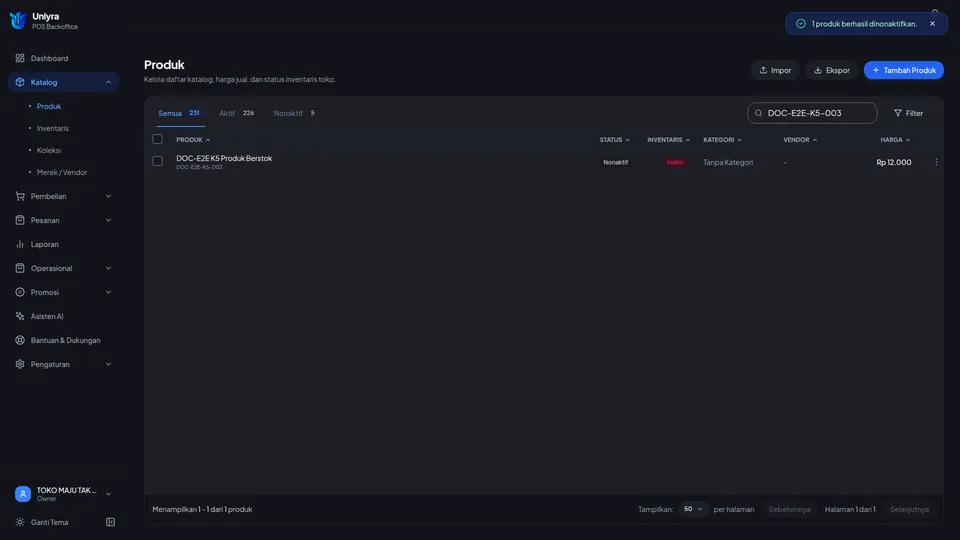Tick the DOC-E2E K5 Produk Berstok checkbox

[157, 161]
